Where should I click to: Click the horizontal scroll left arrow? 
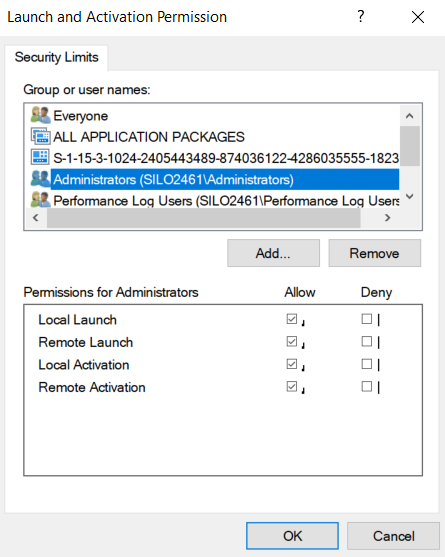click(x=36, y=217)
